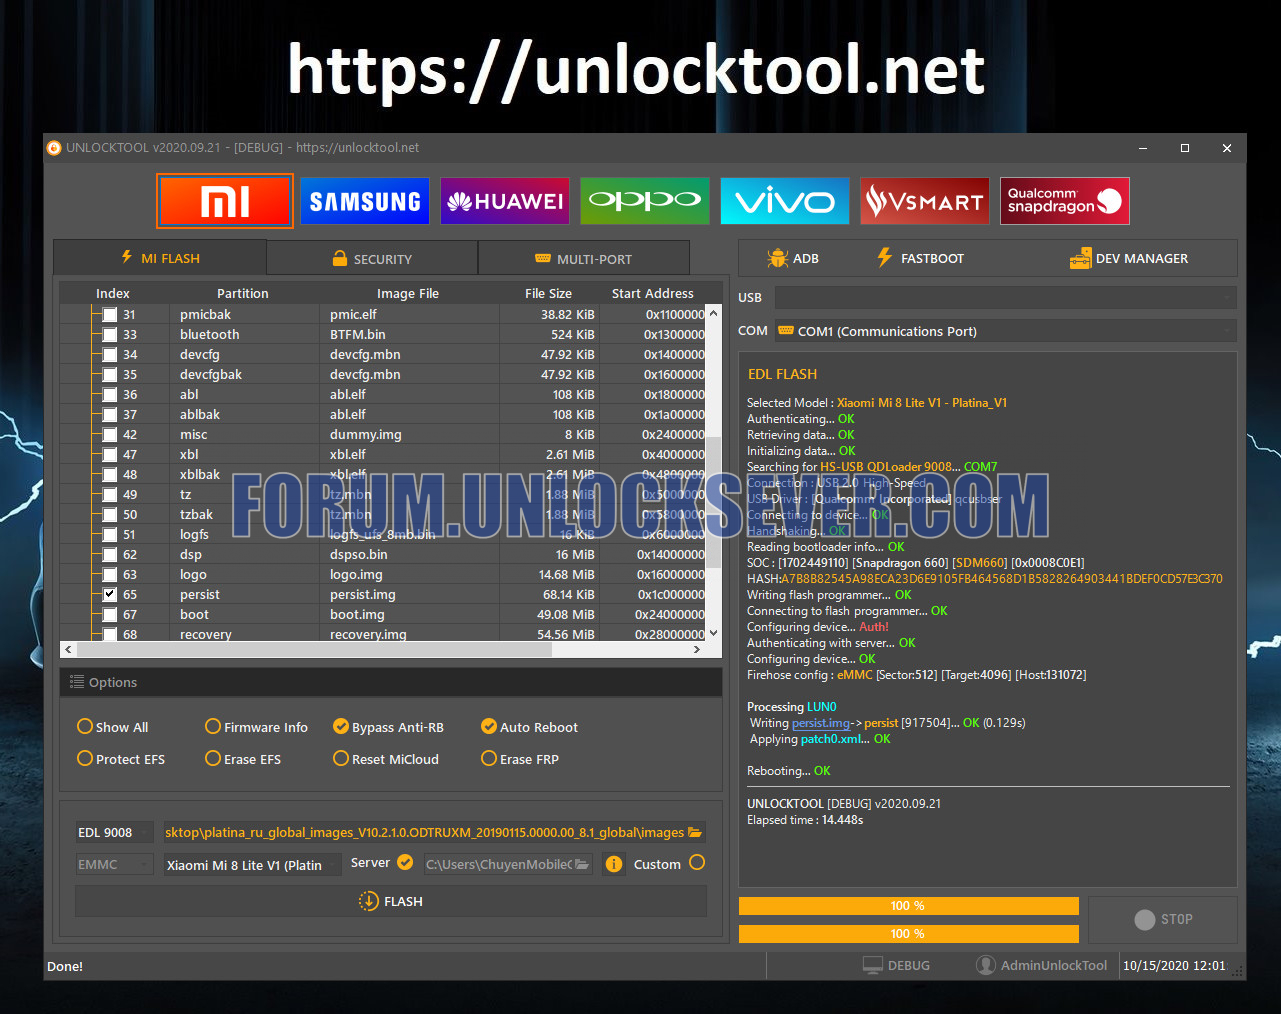Click the Partition column header

(243, 293)
